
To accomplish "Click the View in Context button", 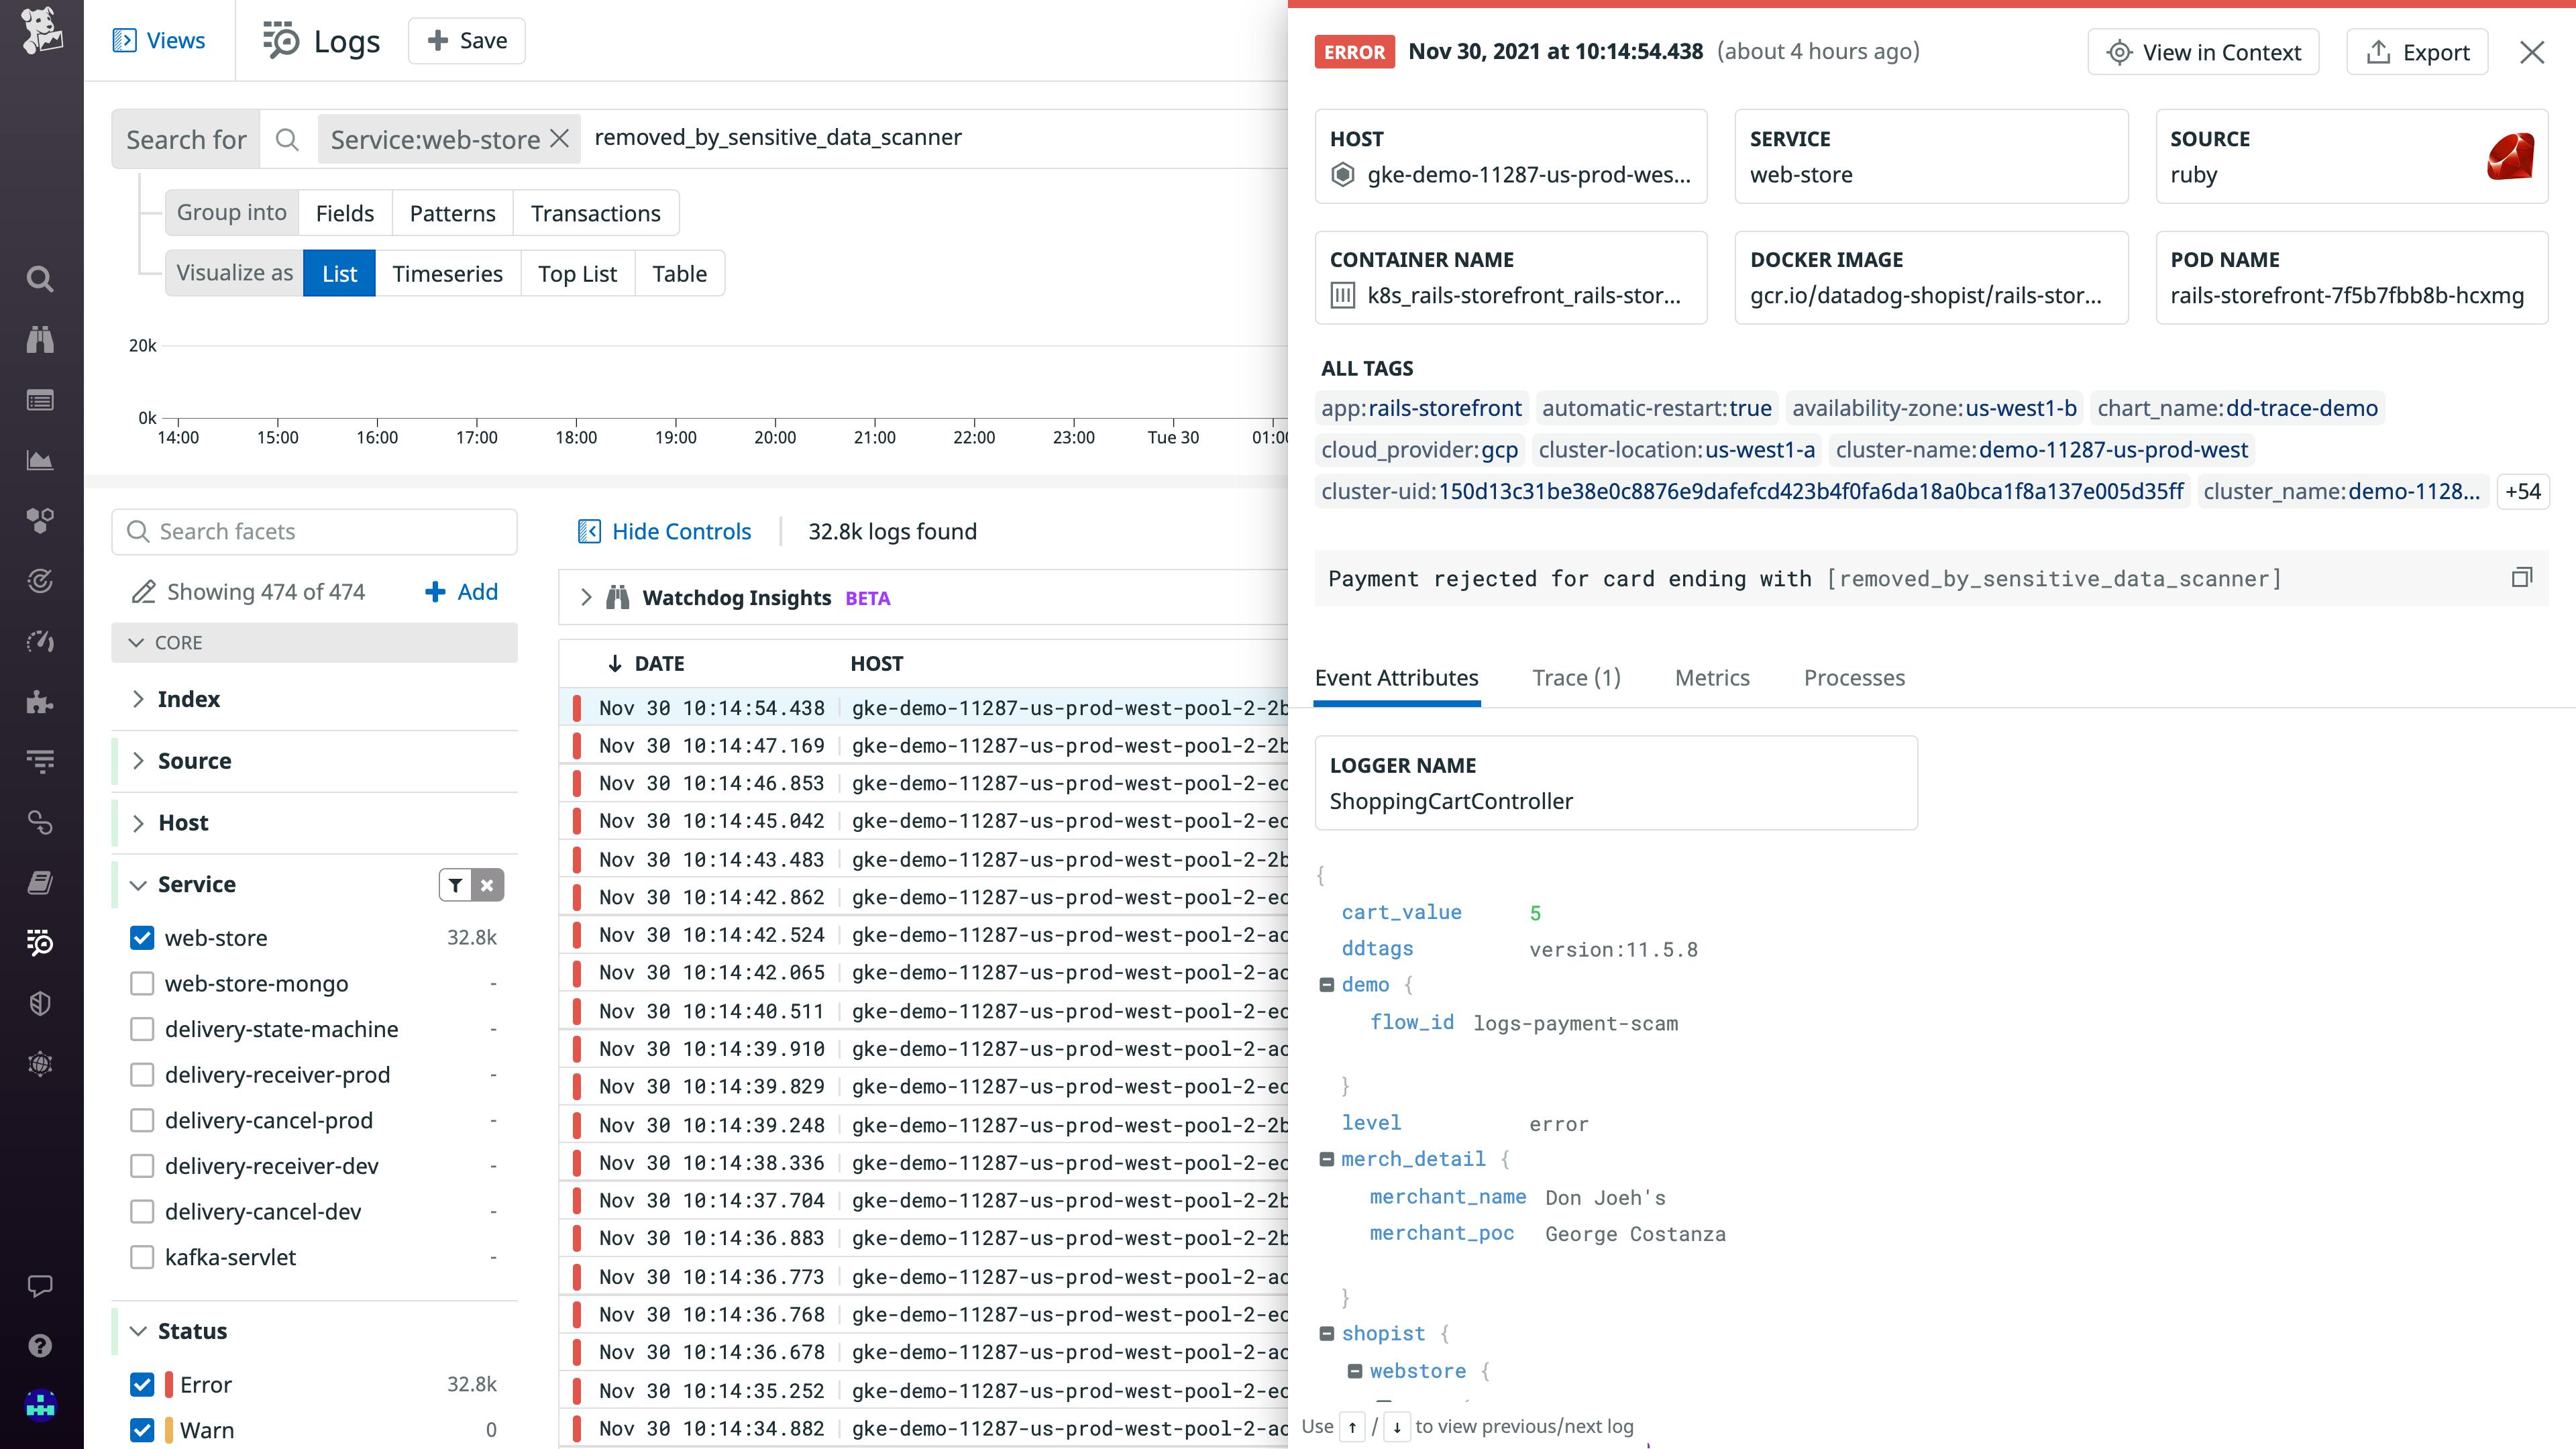I will coord(2203,51).
